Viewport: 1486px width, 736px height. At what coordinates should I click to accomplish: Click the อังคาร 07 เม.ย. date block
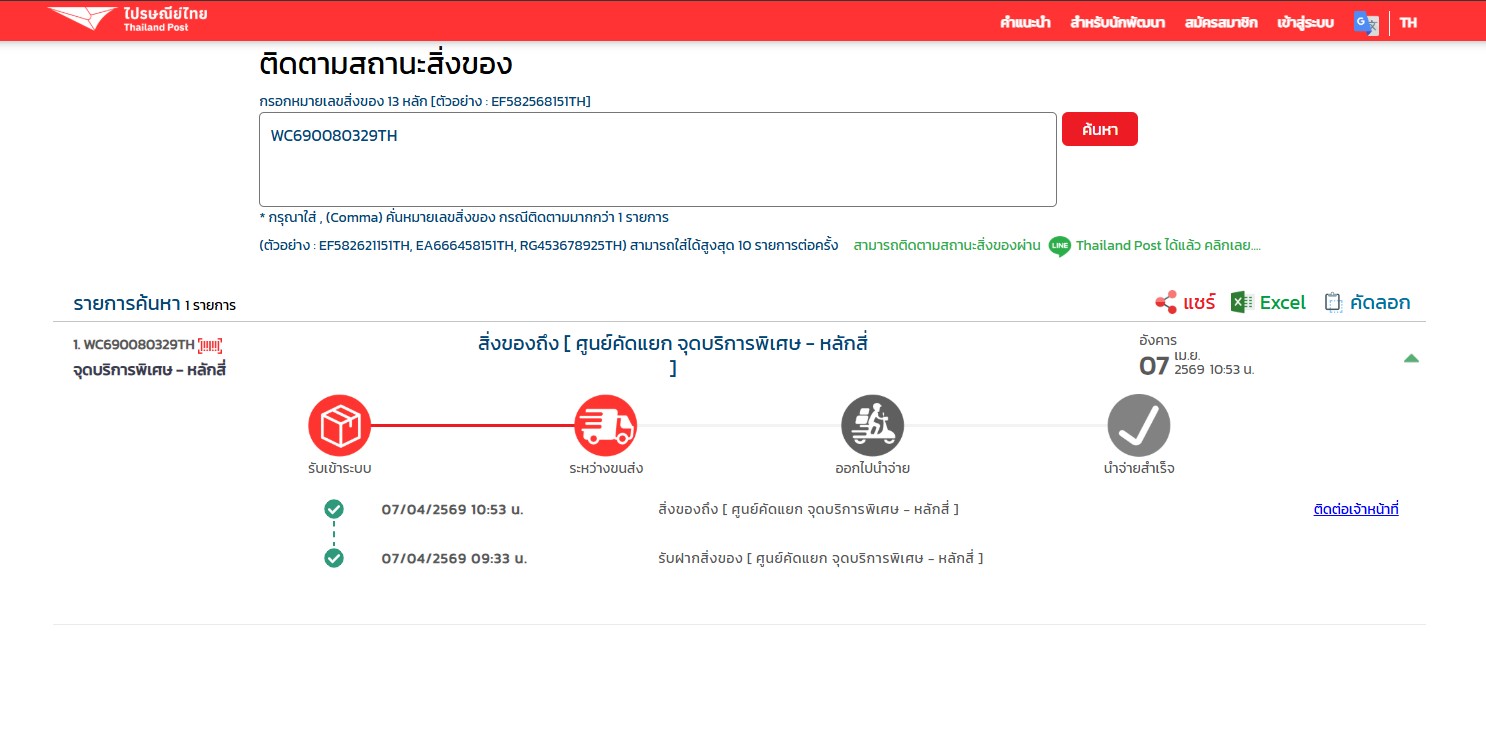point(1197,356)
